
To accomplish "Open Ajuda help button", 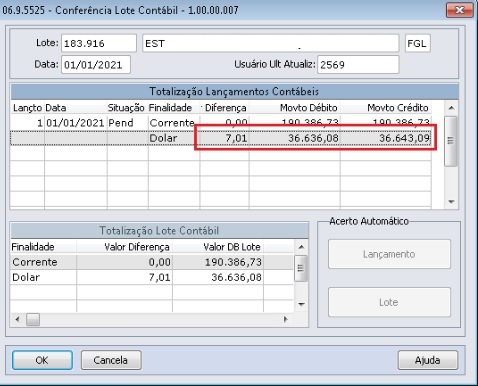I will point(428,360).
